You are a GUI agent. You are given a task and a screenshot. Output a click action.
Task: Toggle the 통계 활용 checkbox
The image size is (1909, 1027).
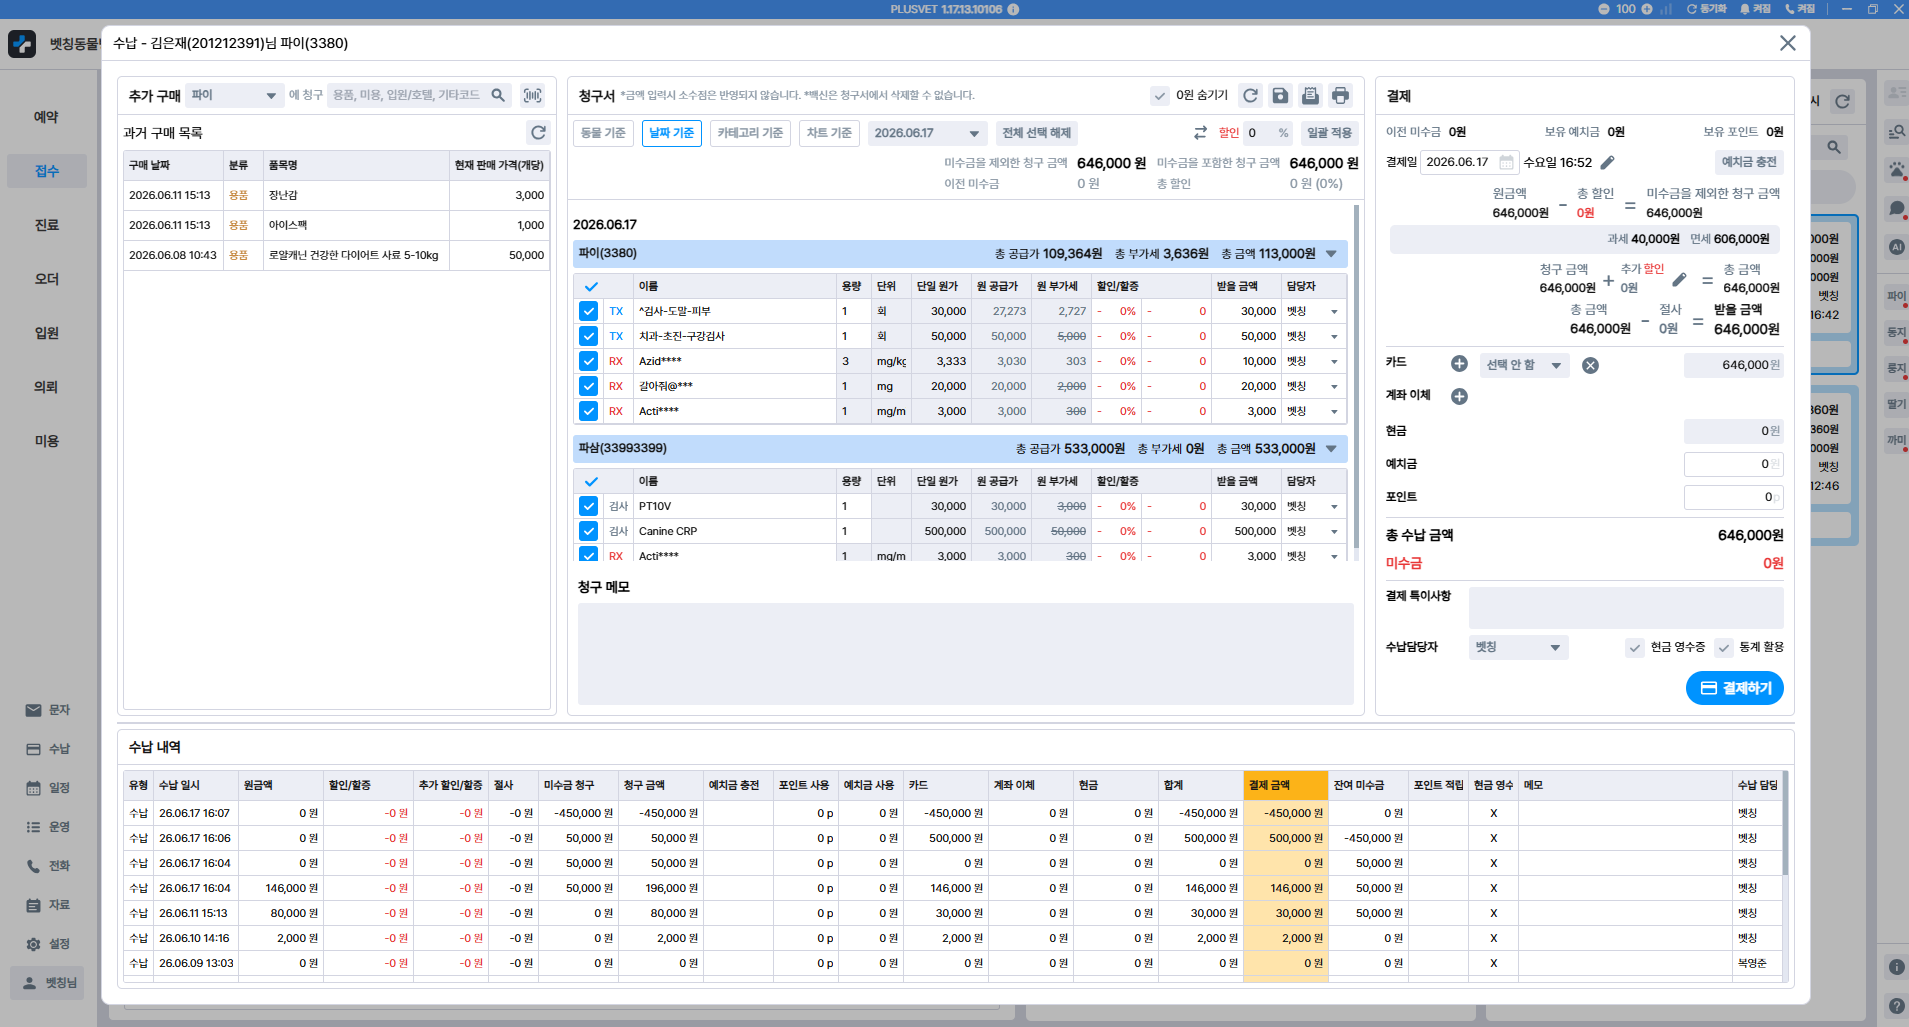[1724, 647]
